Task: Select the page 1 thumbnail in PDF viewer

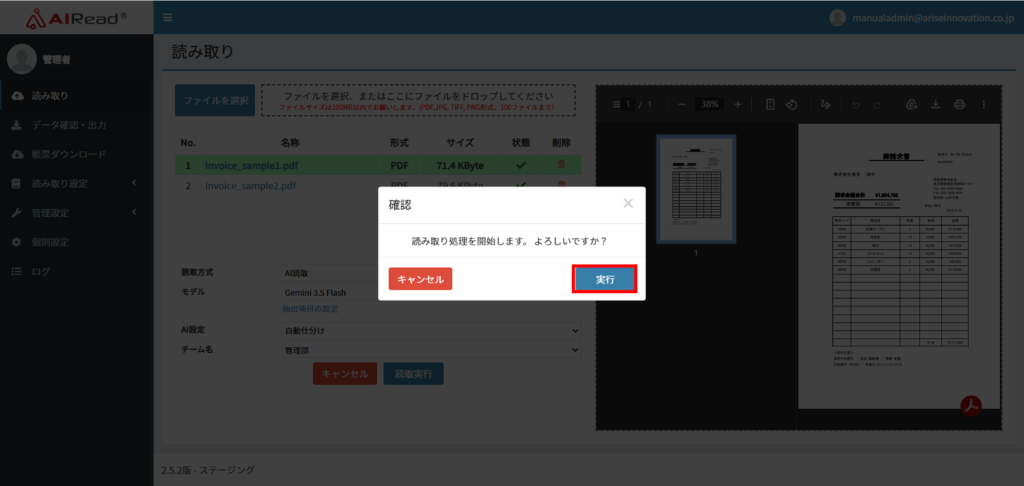Action: [696, 189]
